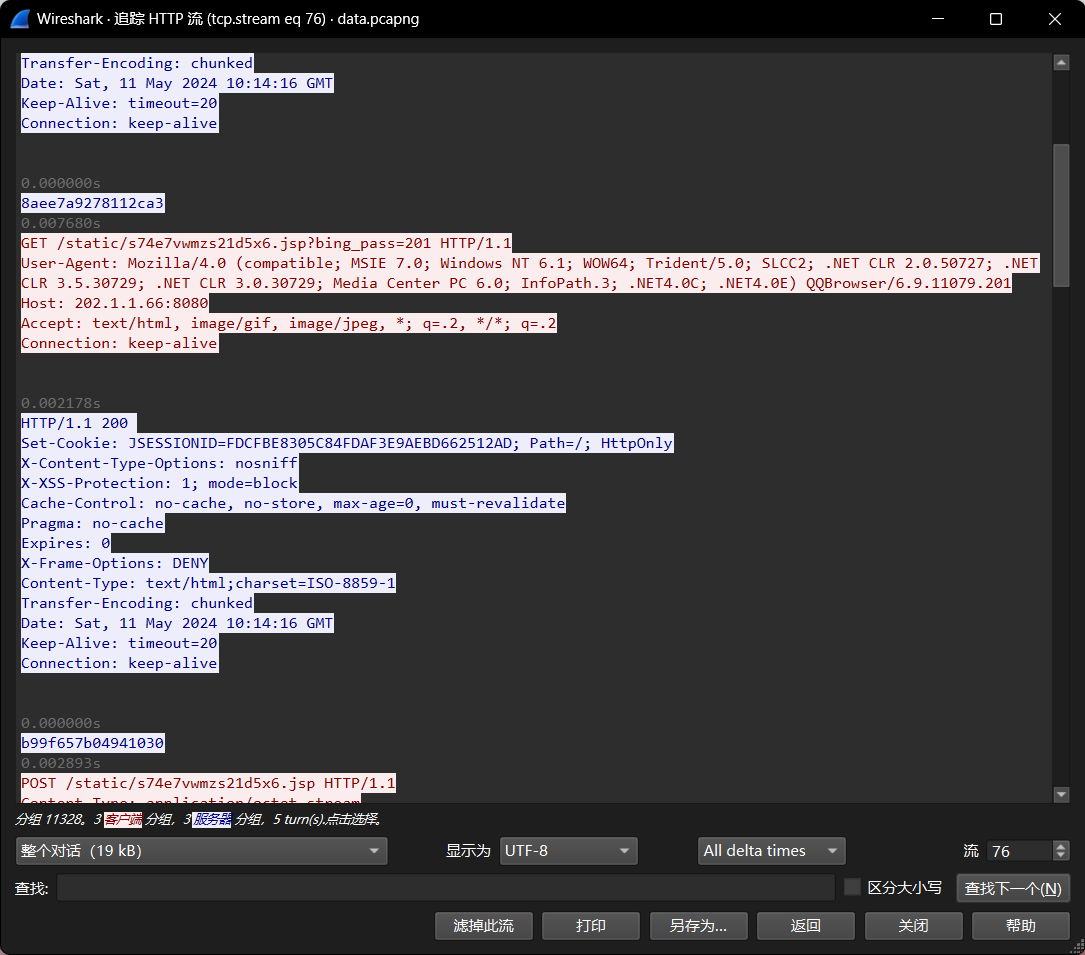Click the top Transfer-Encoding: chunked line
The image size is (1085, 955).
click(x=137, y=63)
